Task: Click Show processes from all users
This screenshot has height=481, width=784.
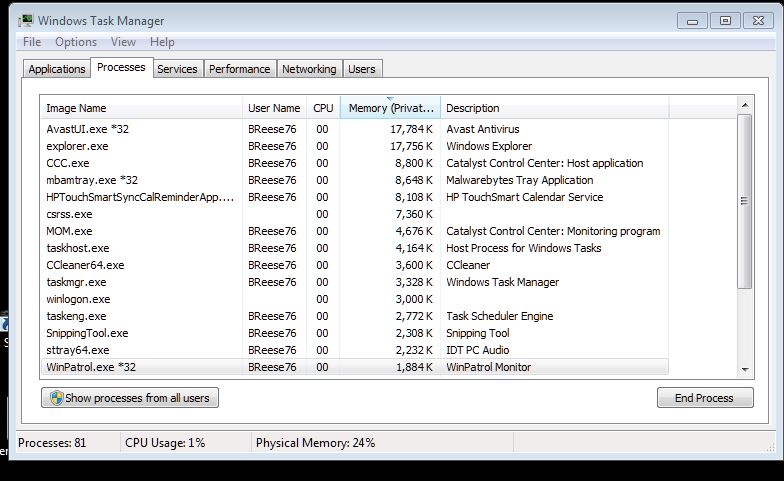Action: point(130,398)
